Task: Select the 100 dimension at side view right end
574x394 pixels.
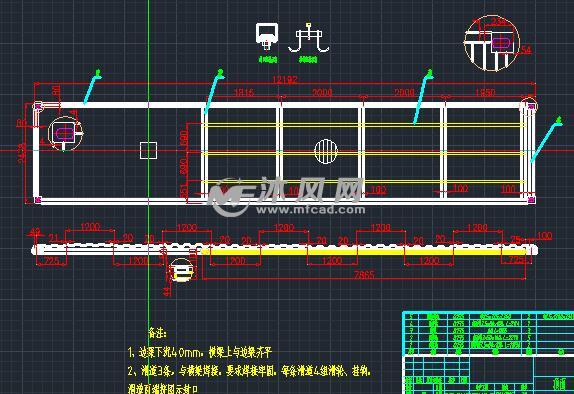Action: [x=544, y=235]
